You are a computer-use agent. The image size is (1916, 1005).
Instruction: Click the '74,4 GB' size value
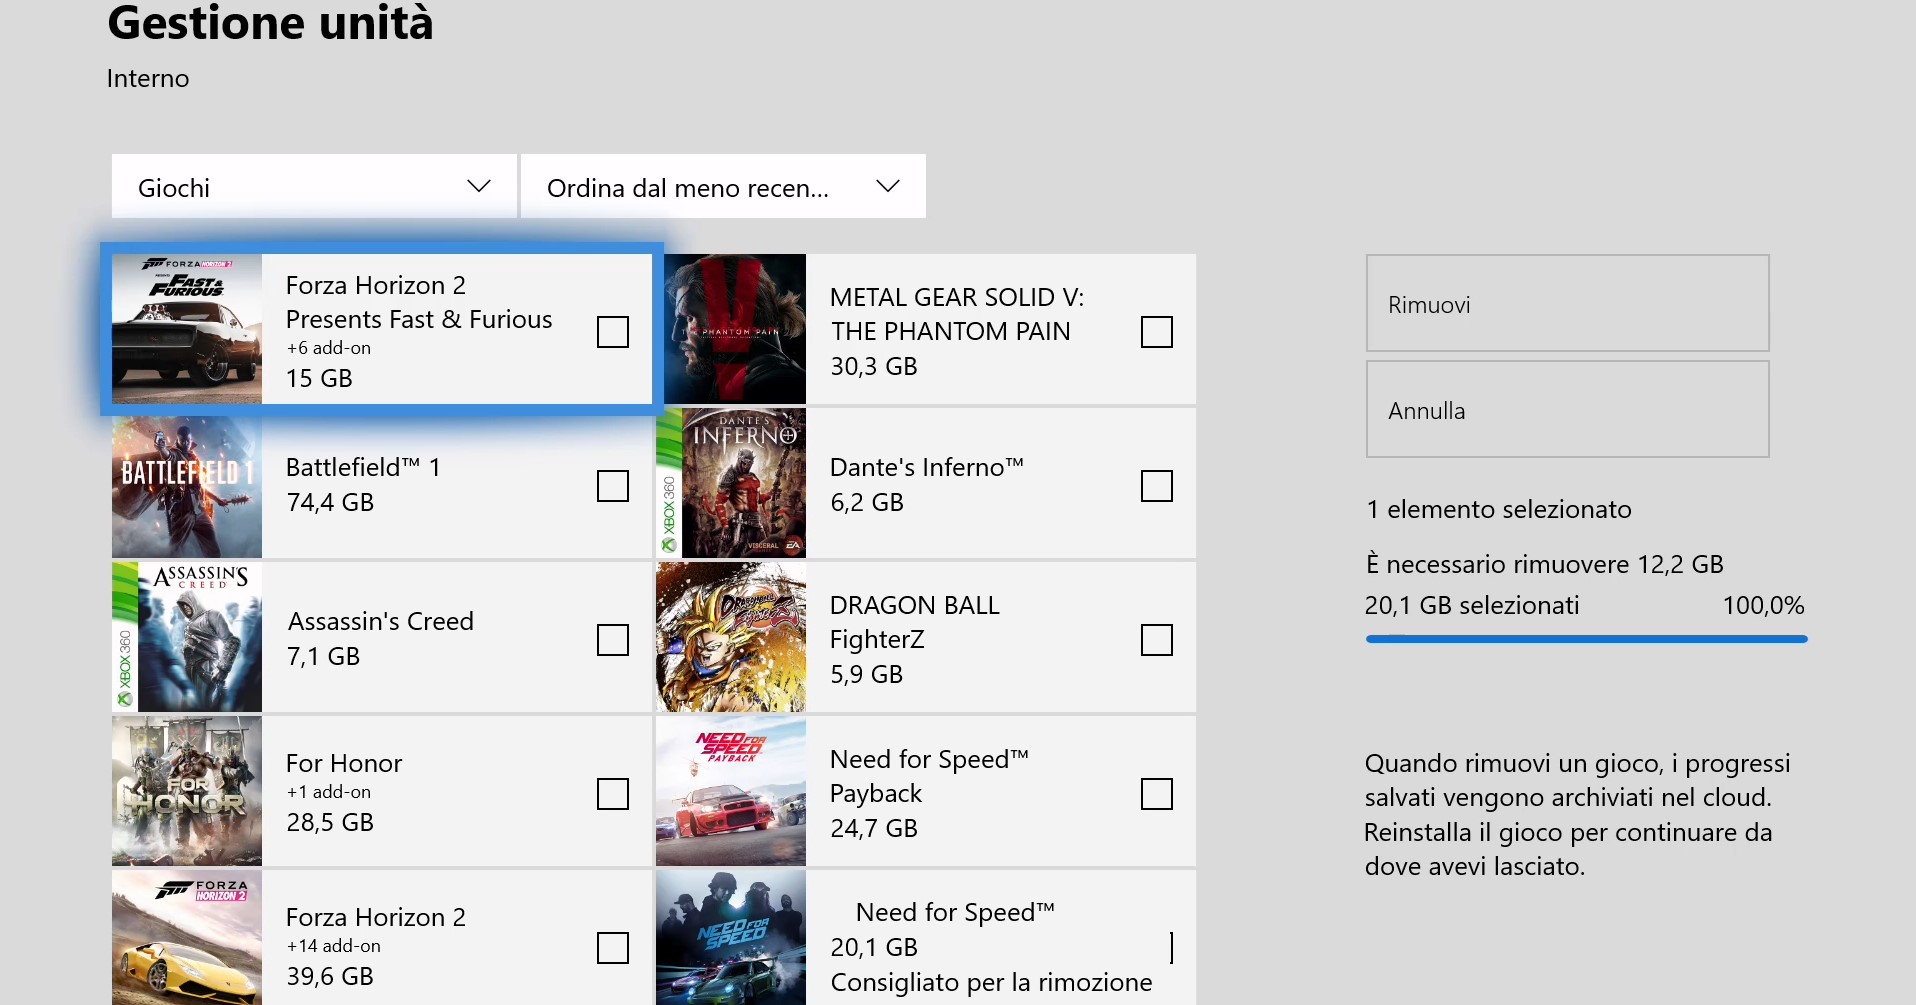coord(330,502)
